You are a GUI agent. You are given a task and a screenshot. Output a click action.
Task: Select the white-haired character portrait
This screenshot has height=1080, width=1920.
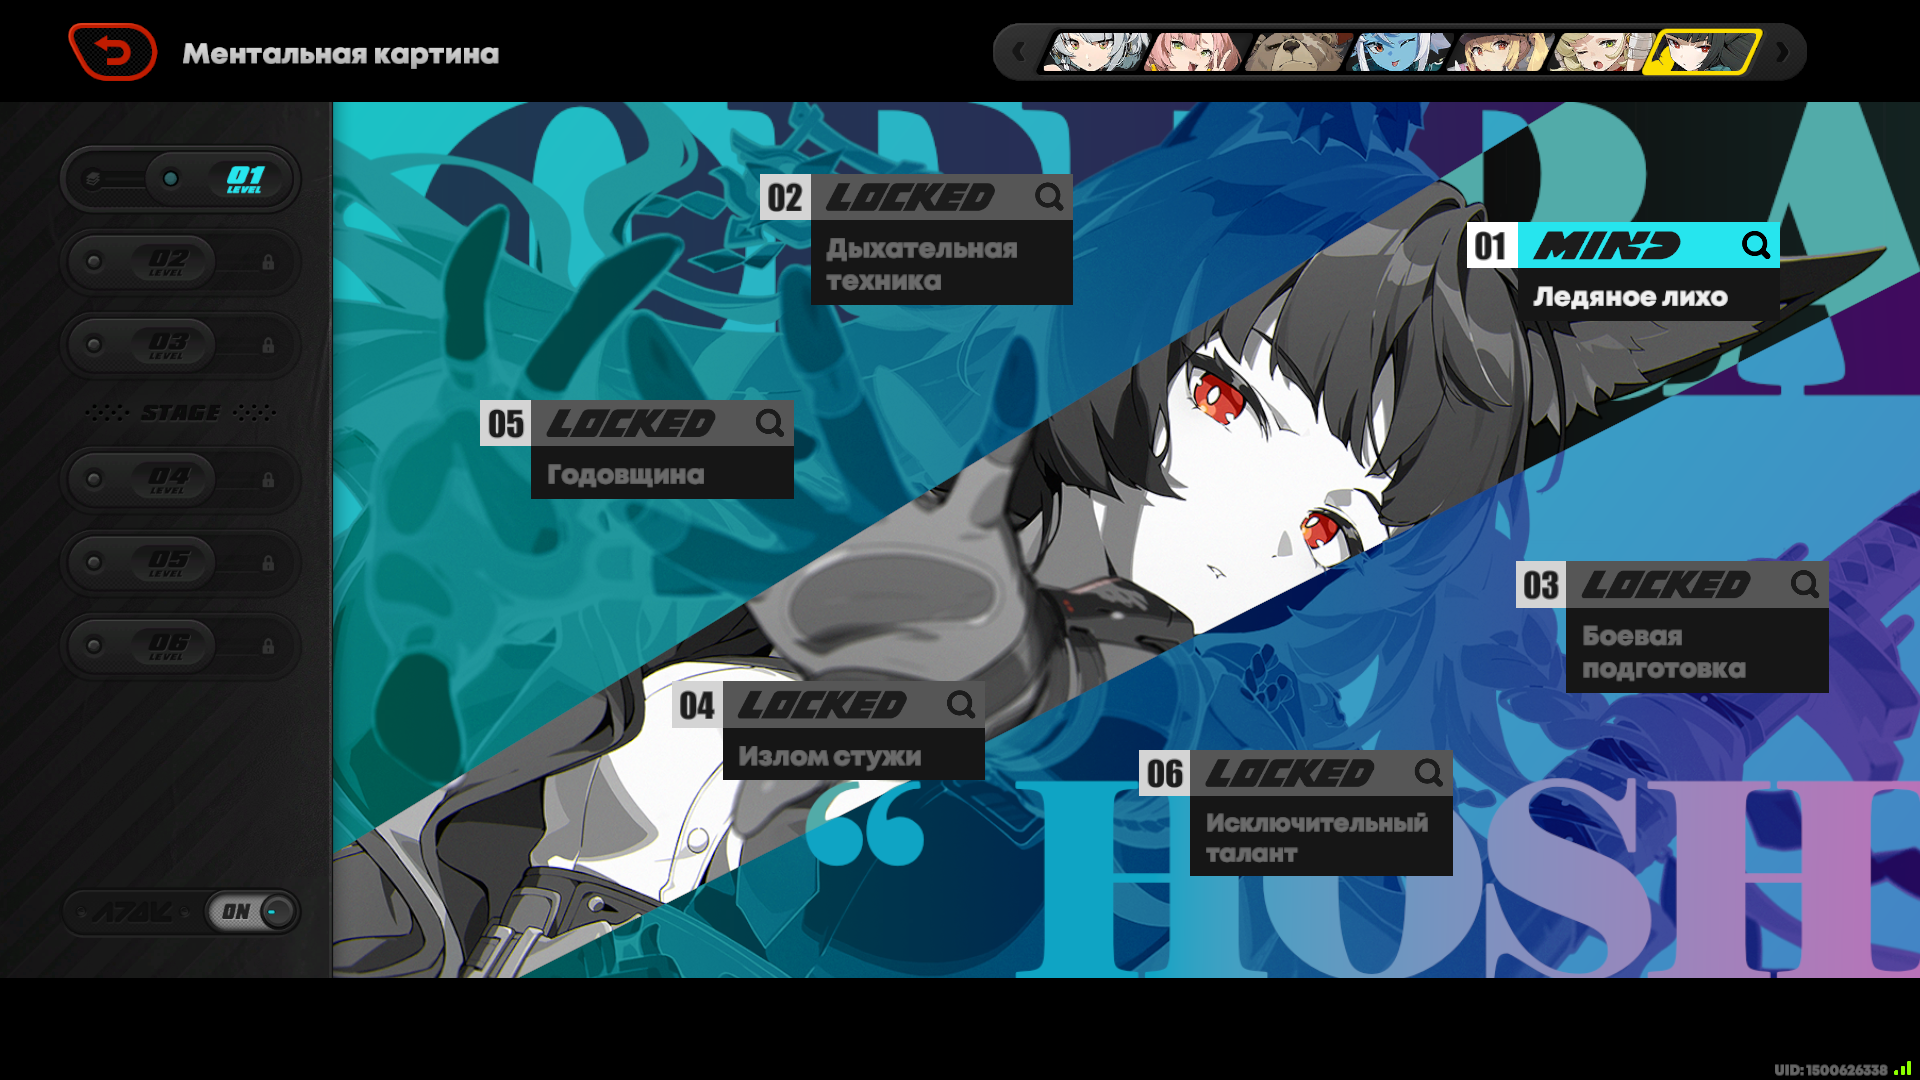pos(1095,52)
